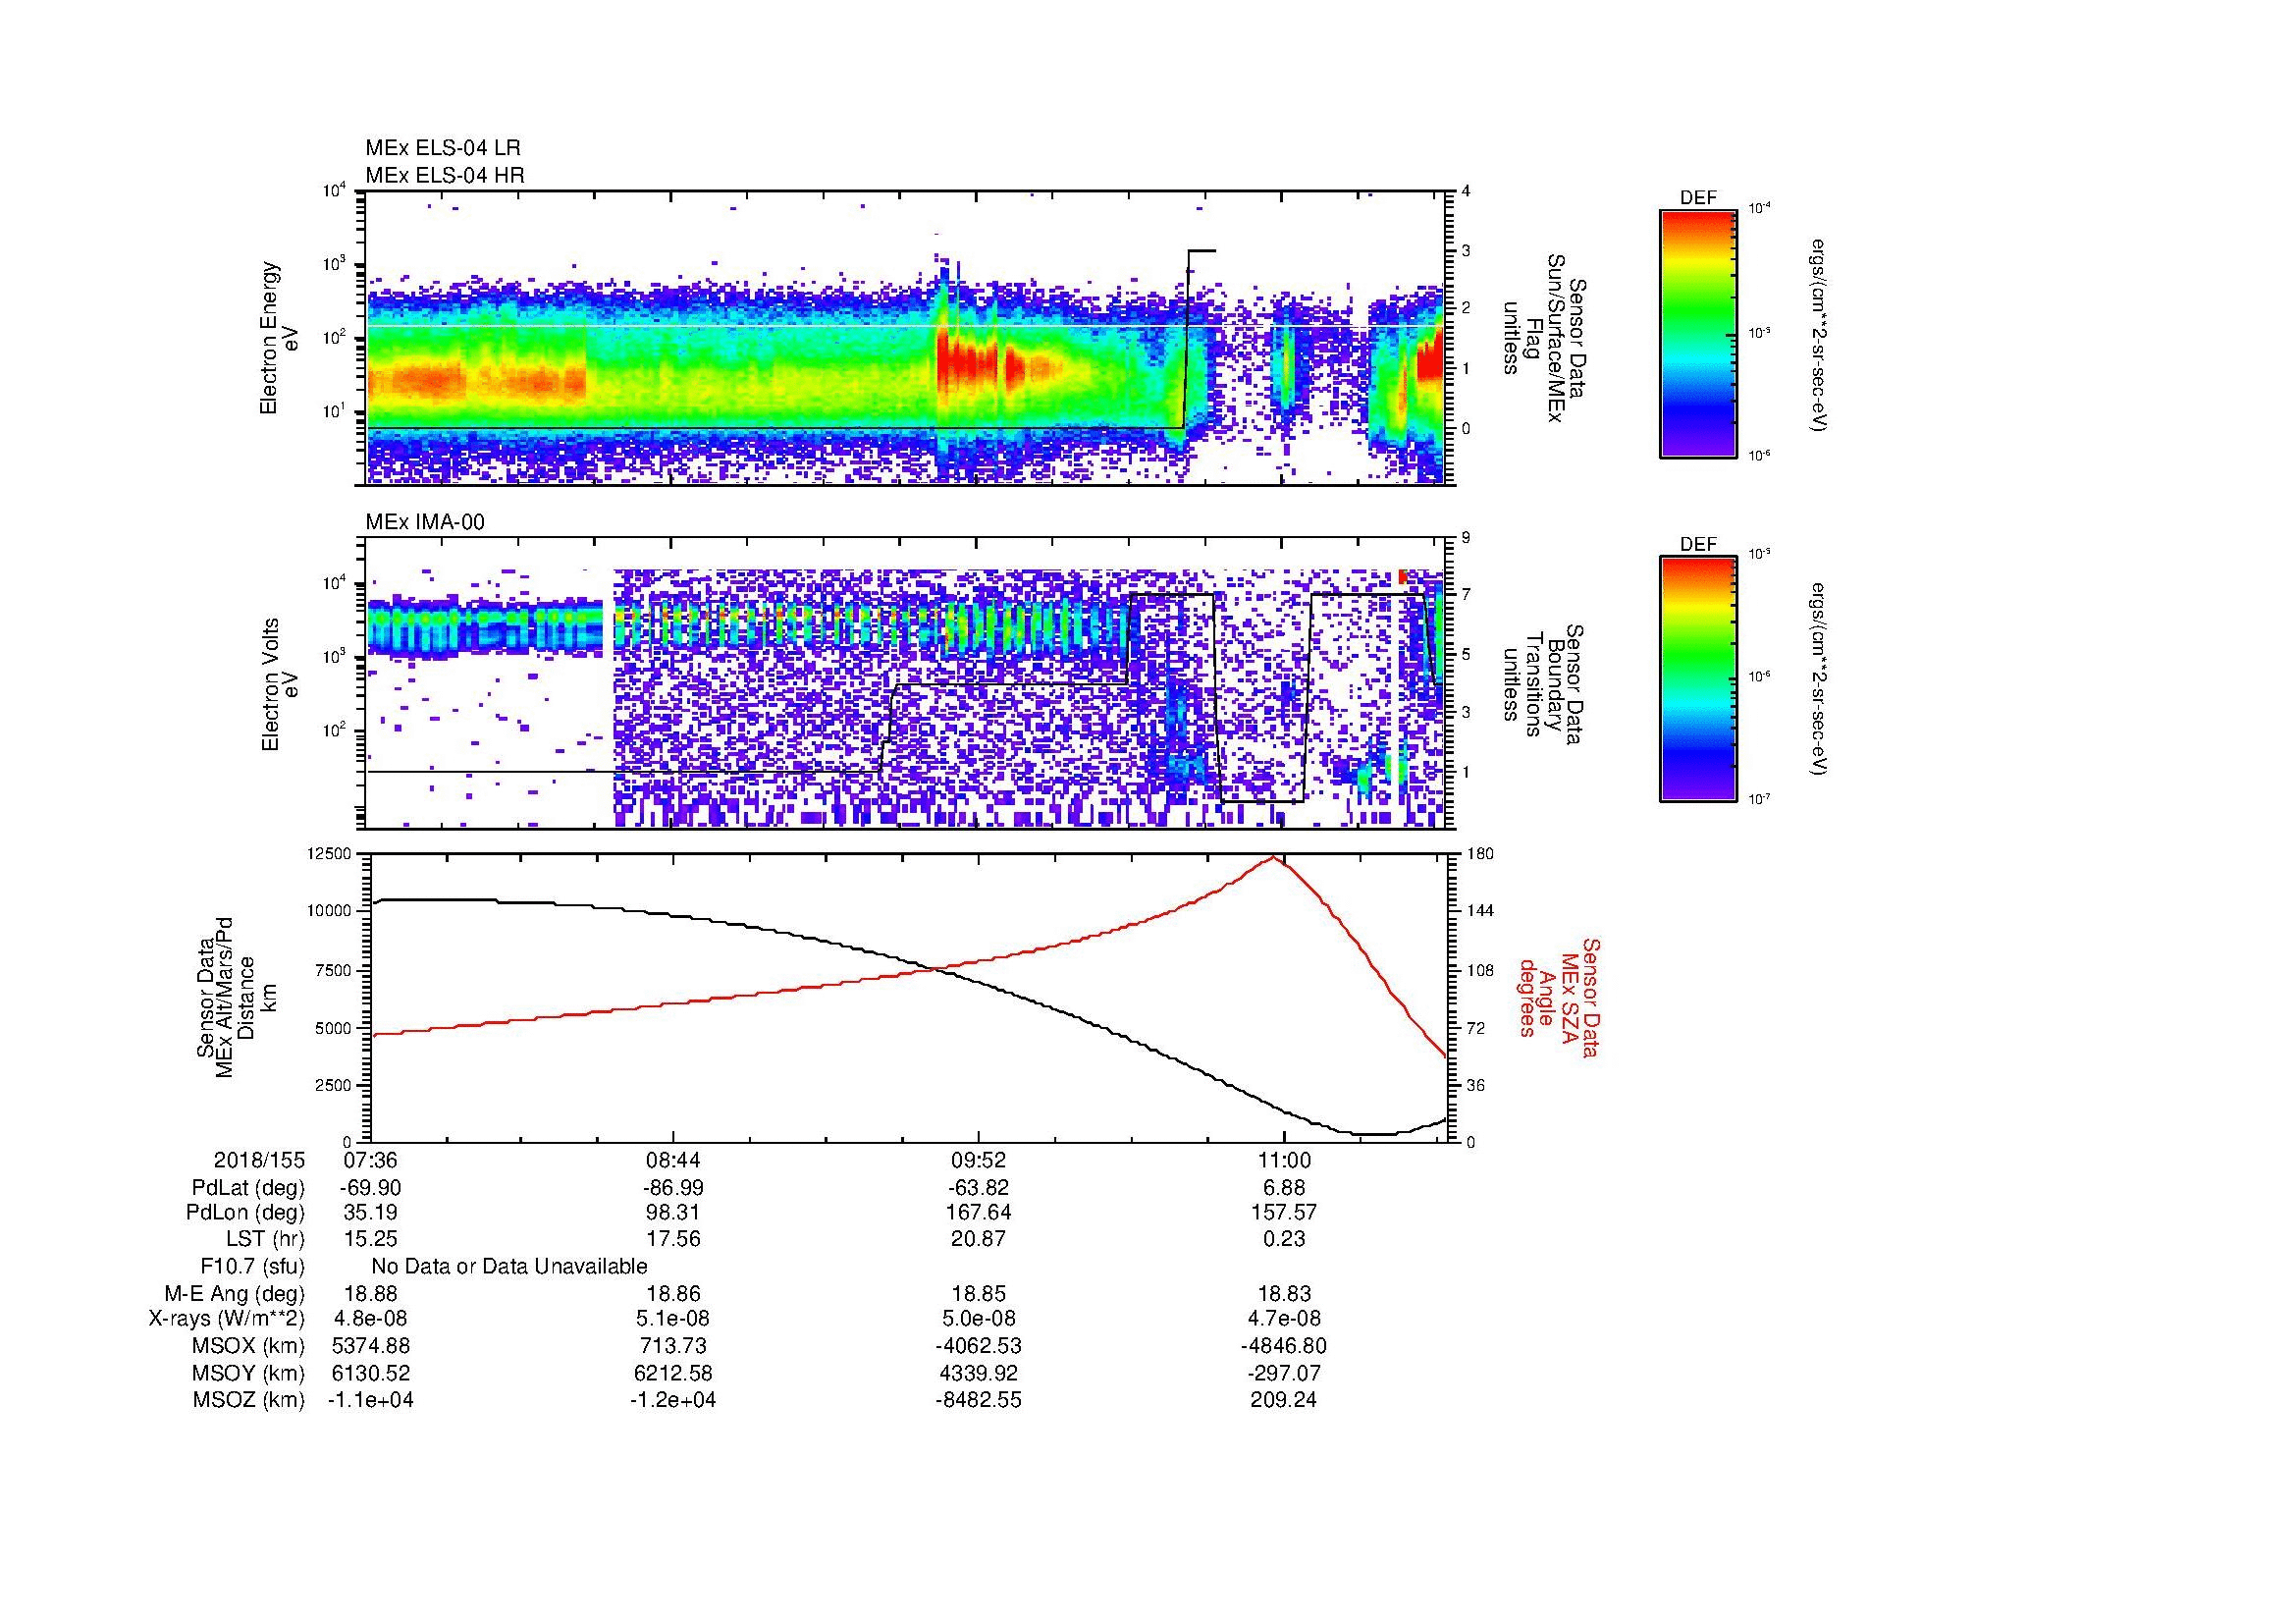Viewport: 2296px width, 1623px height.
Task: Click the X-rays value 4.7e-08
Action: coord(1283,1319)
